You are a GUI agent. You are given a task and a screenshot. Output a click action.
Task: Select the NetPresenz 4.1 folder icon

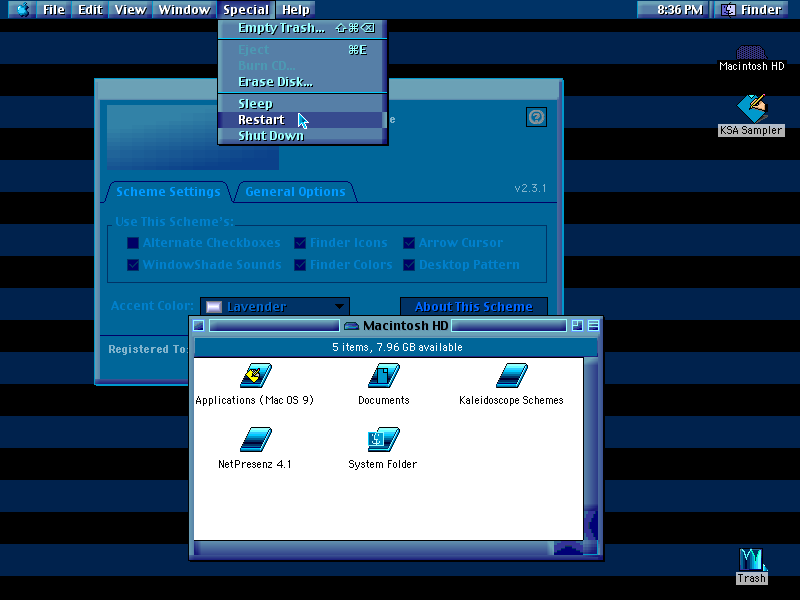pos(256,439)
